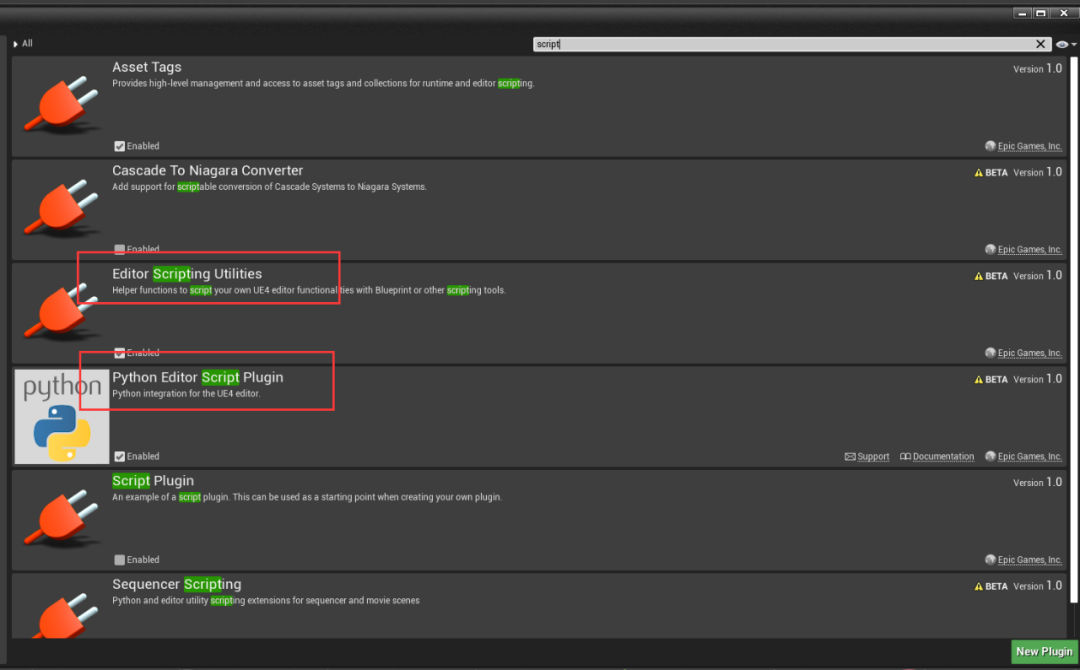This screenshot has height=670, width=1080.
Task: Clear the search box with the X icon
Action: (x=1041, y=44)
